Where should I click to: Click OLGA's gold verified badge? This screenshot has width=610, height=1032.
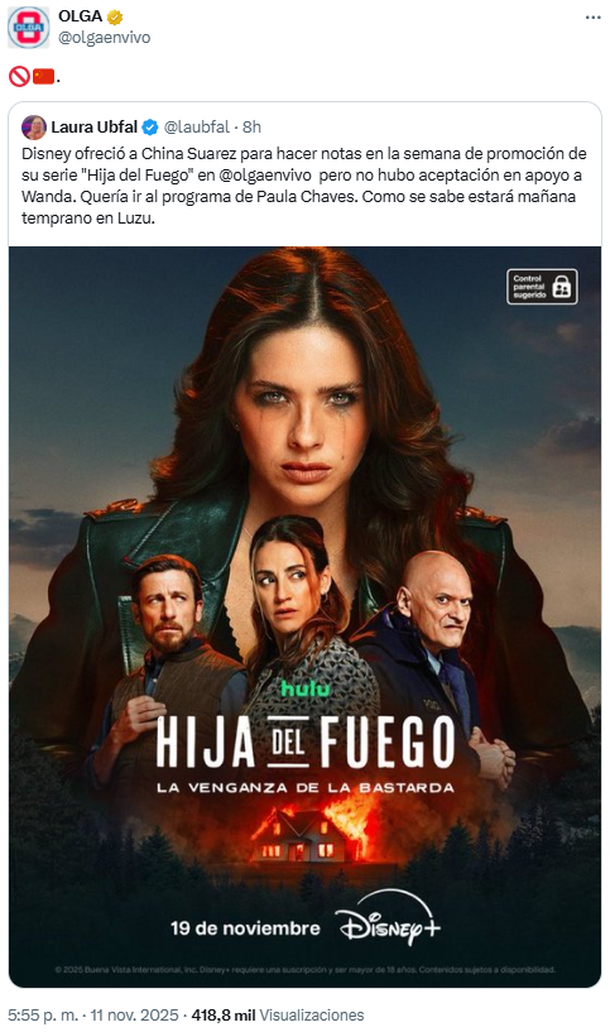(115, 17)
